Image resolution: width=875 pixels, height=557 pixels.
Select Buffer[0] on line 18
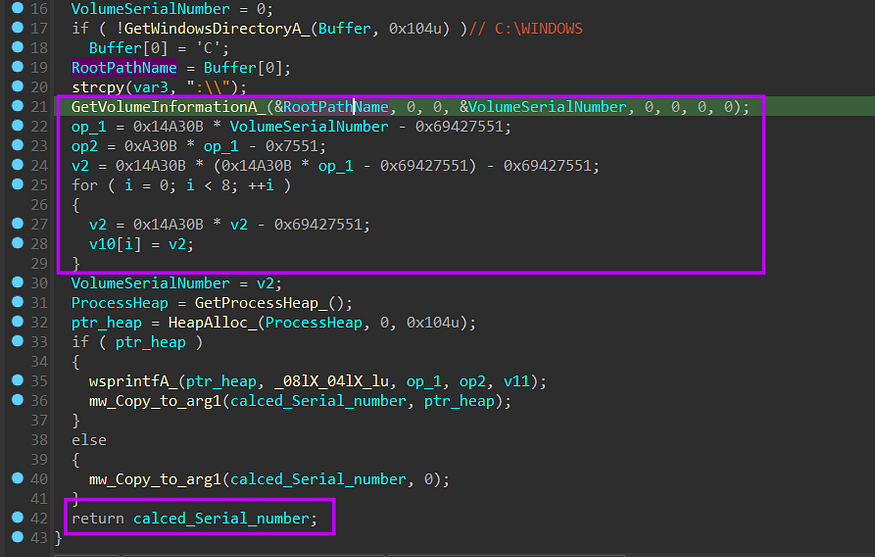coord(128,48)
